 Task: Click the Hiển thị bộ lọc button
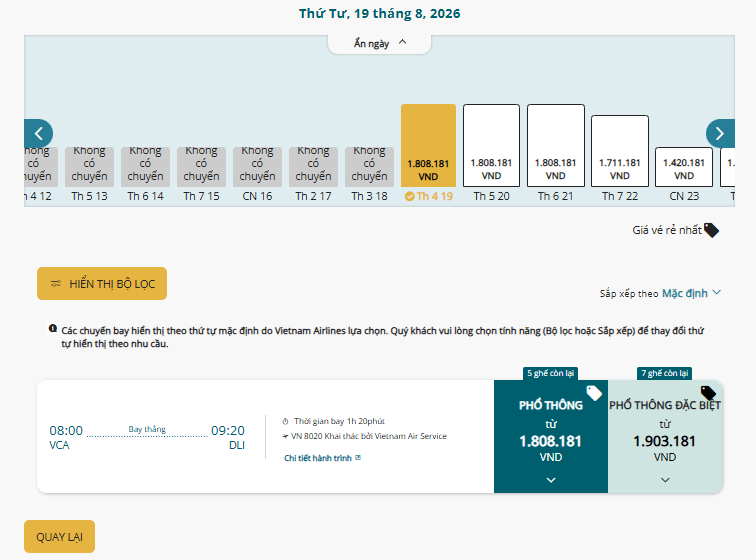click(102, 284)
